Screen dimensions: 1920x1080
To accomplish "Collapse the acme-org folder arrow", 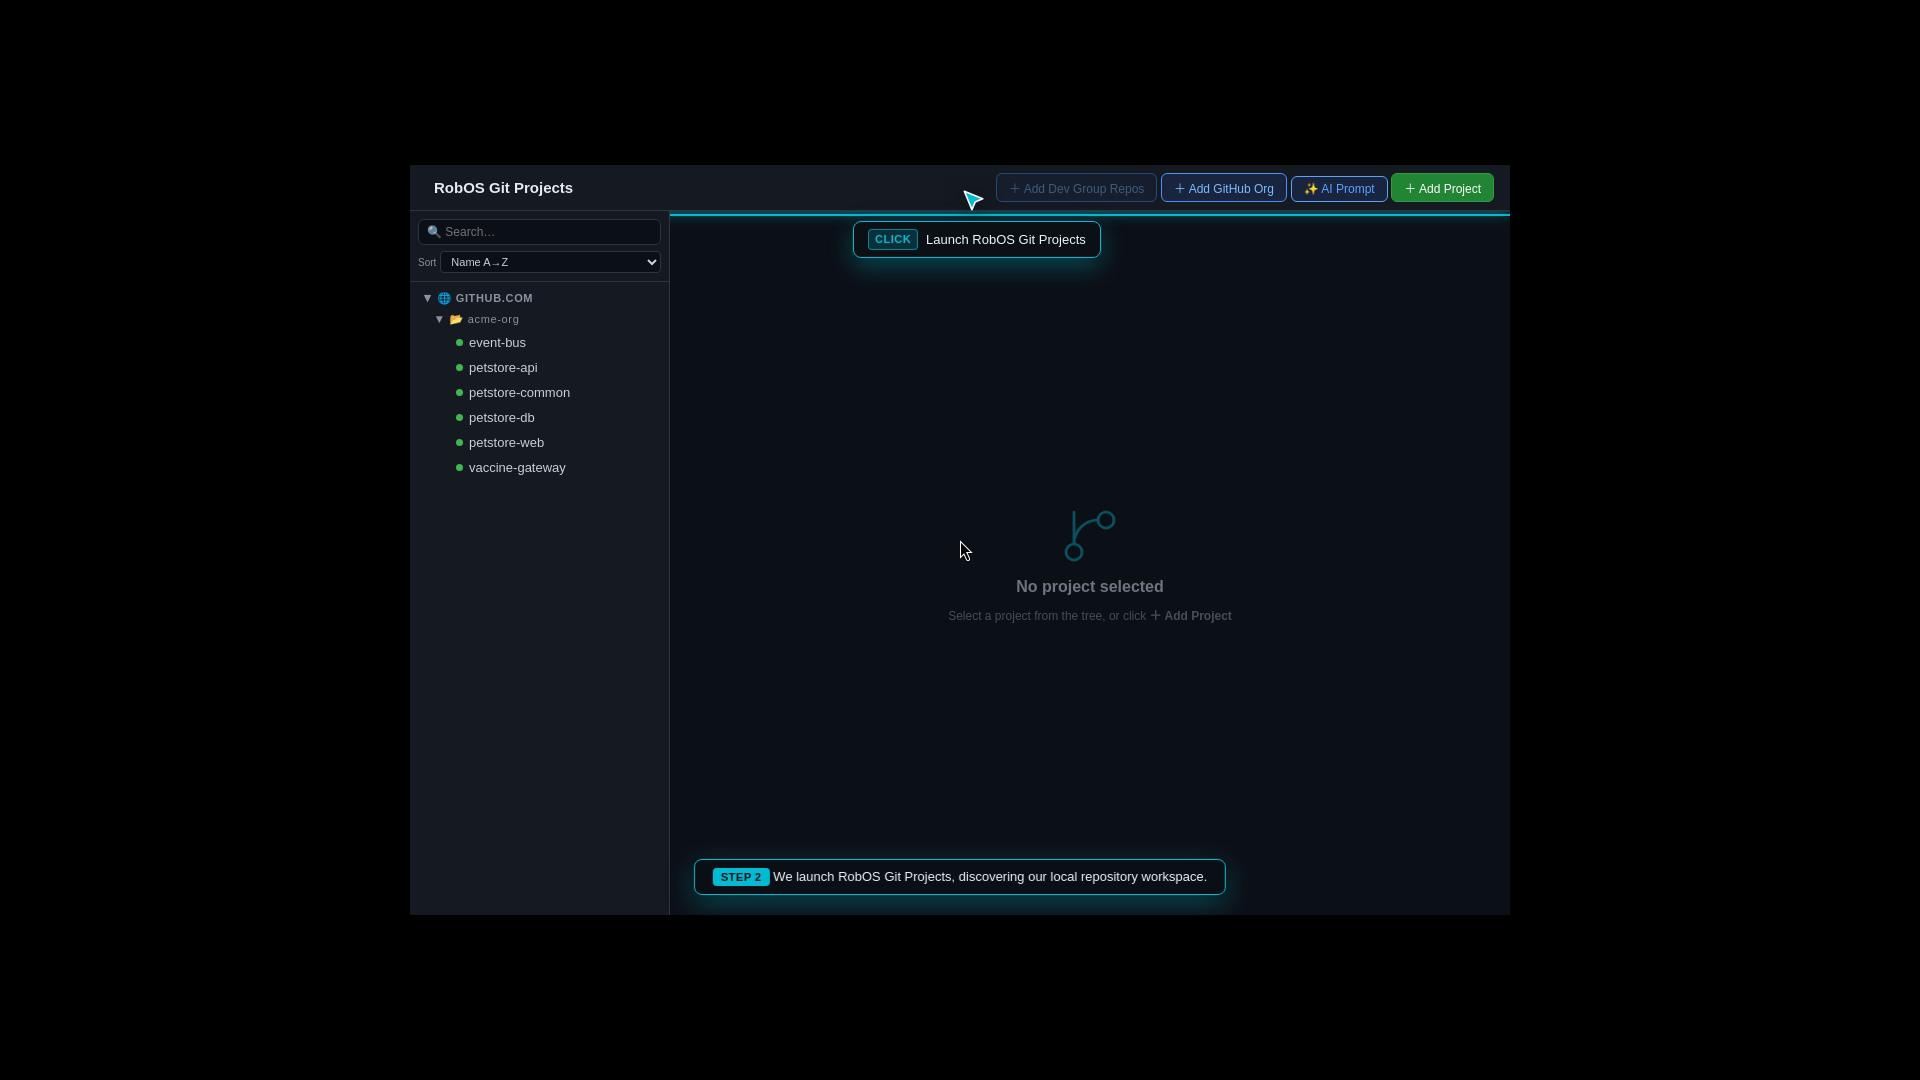I will pos(439,319).
